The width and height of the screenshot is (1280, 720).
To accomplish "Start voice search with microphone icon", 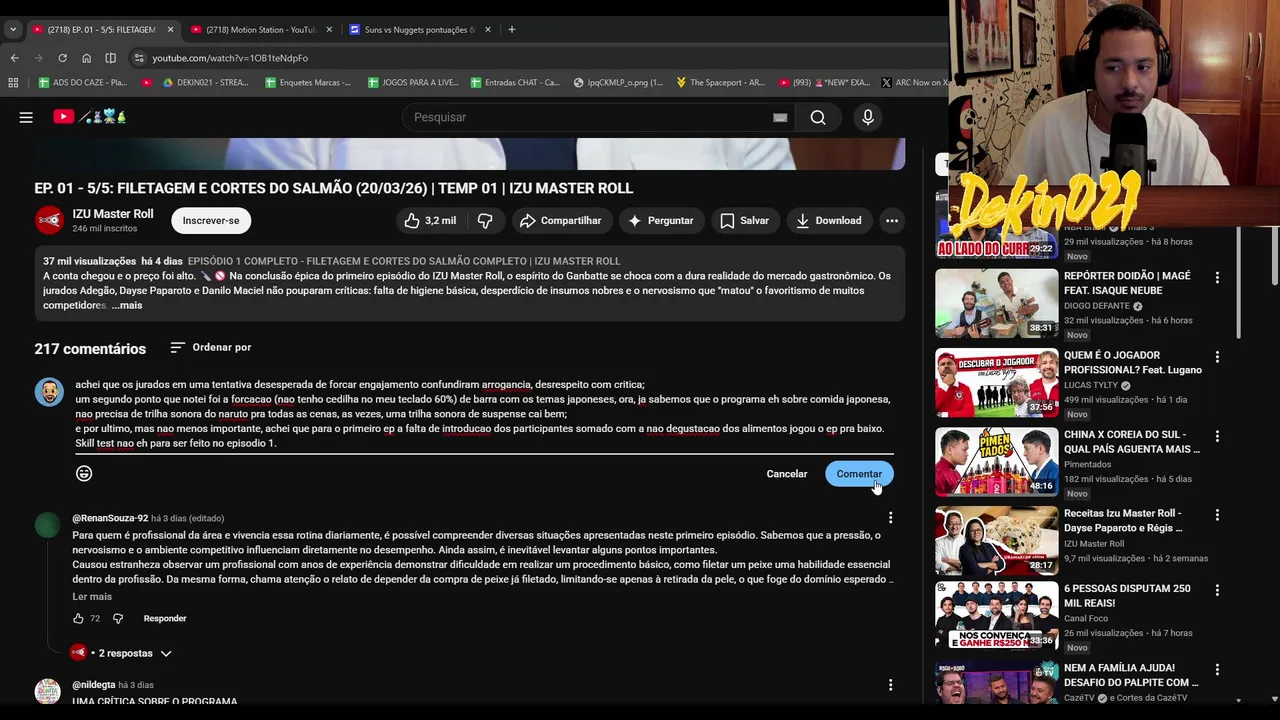I will click(x=868, y=117).
